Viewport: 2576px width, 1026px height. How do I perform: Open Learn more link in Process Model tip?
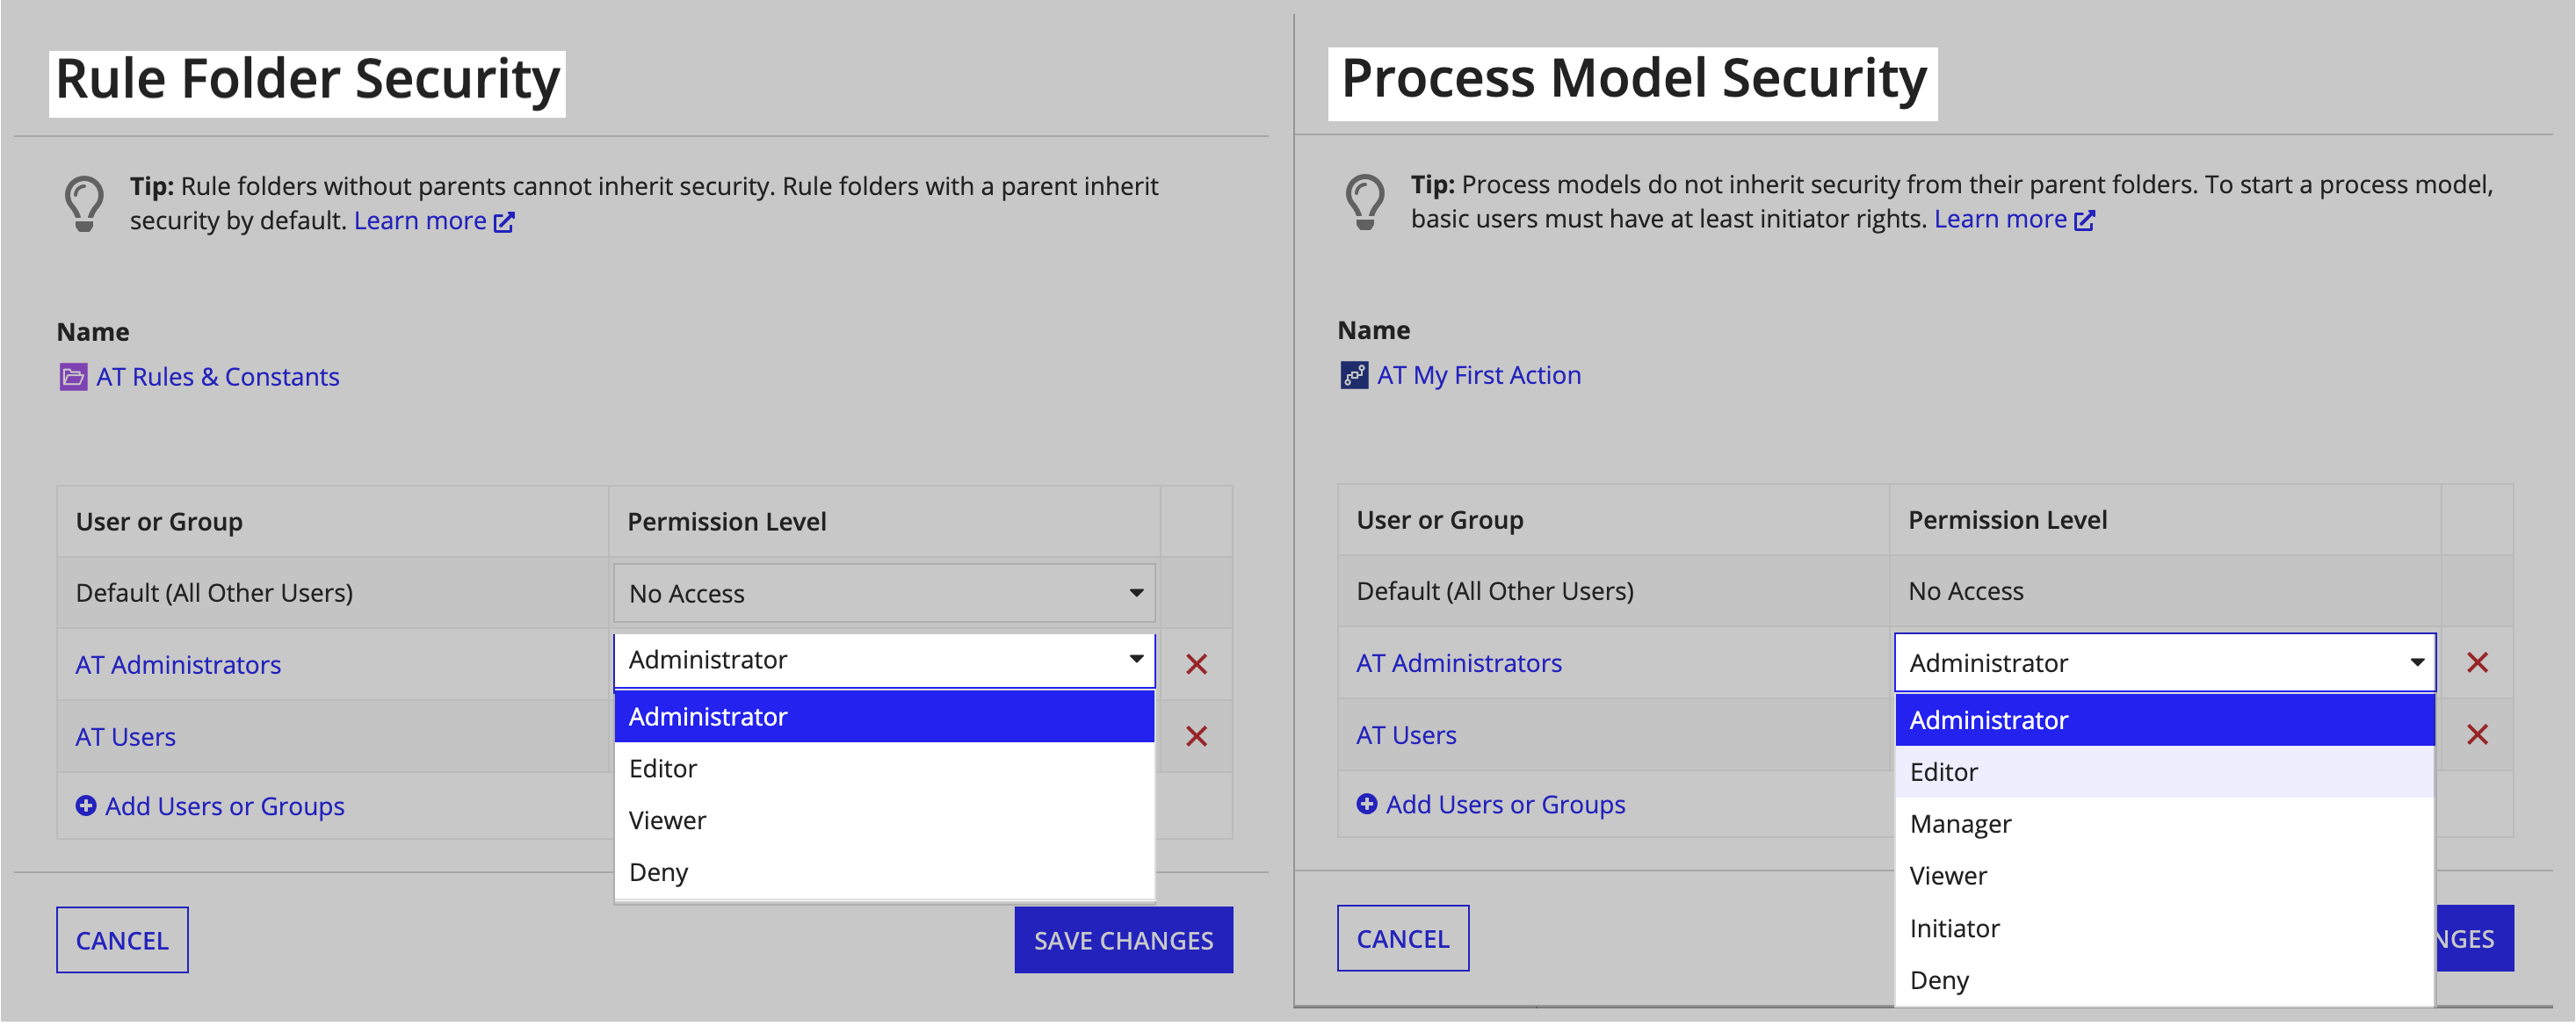coord(2014,218)
